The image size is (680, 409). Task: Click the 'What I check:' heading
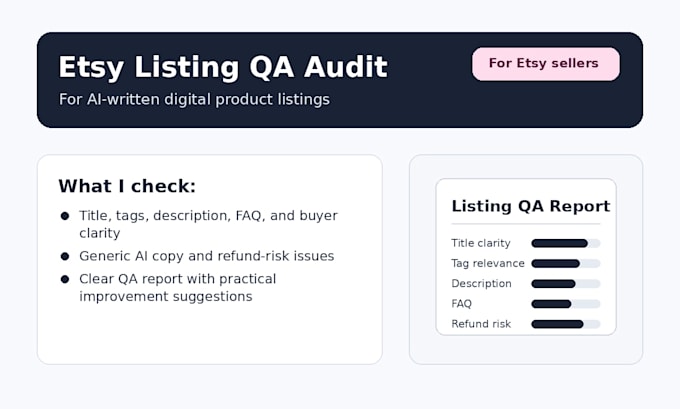tap(127, 186)
